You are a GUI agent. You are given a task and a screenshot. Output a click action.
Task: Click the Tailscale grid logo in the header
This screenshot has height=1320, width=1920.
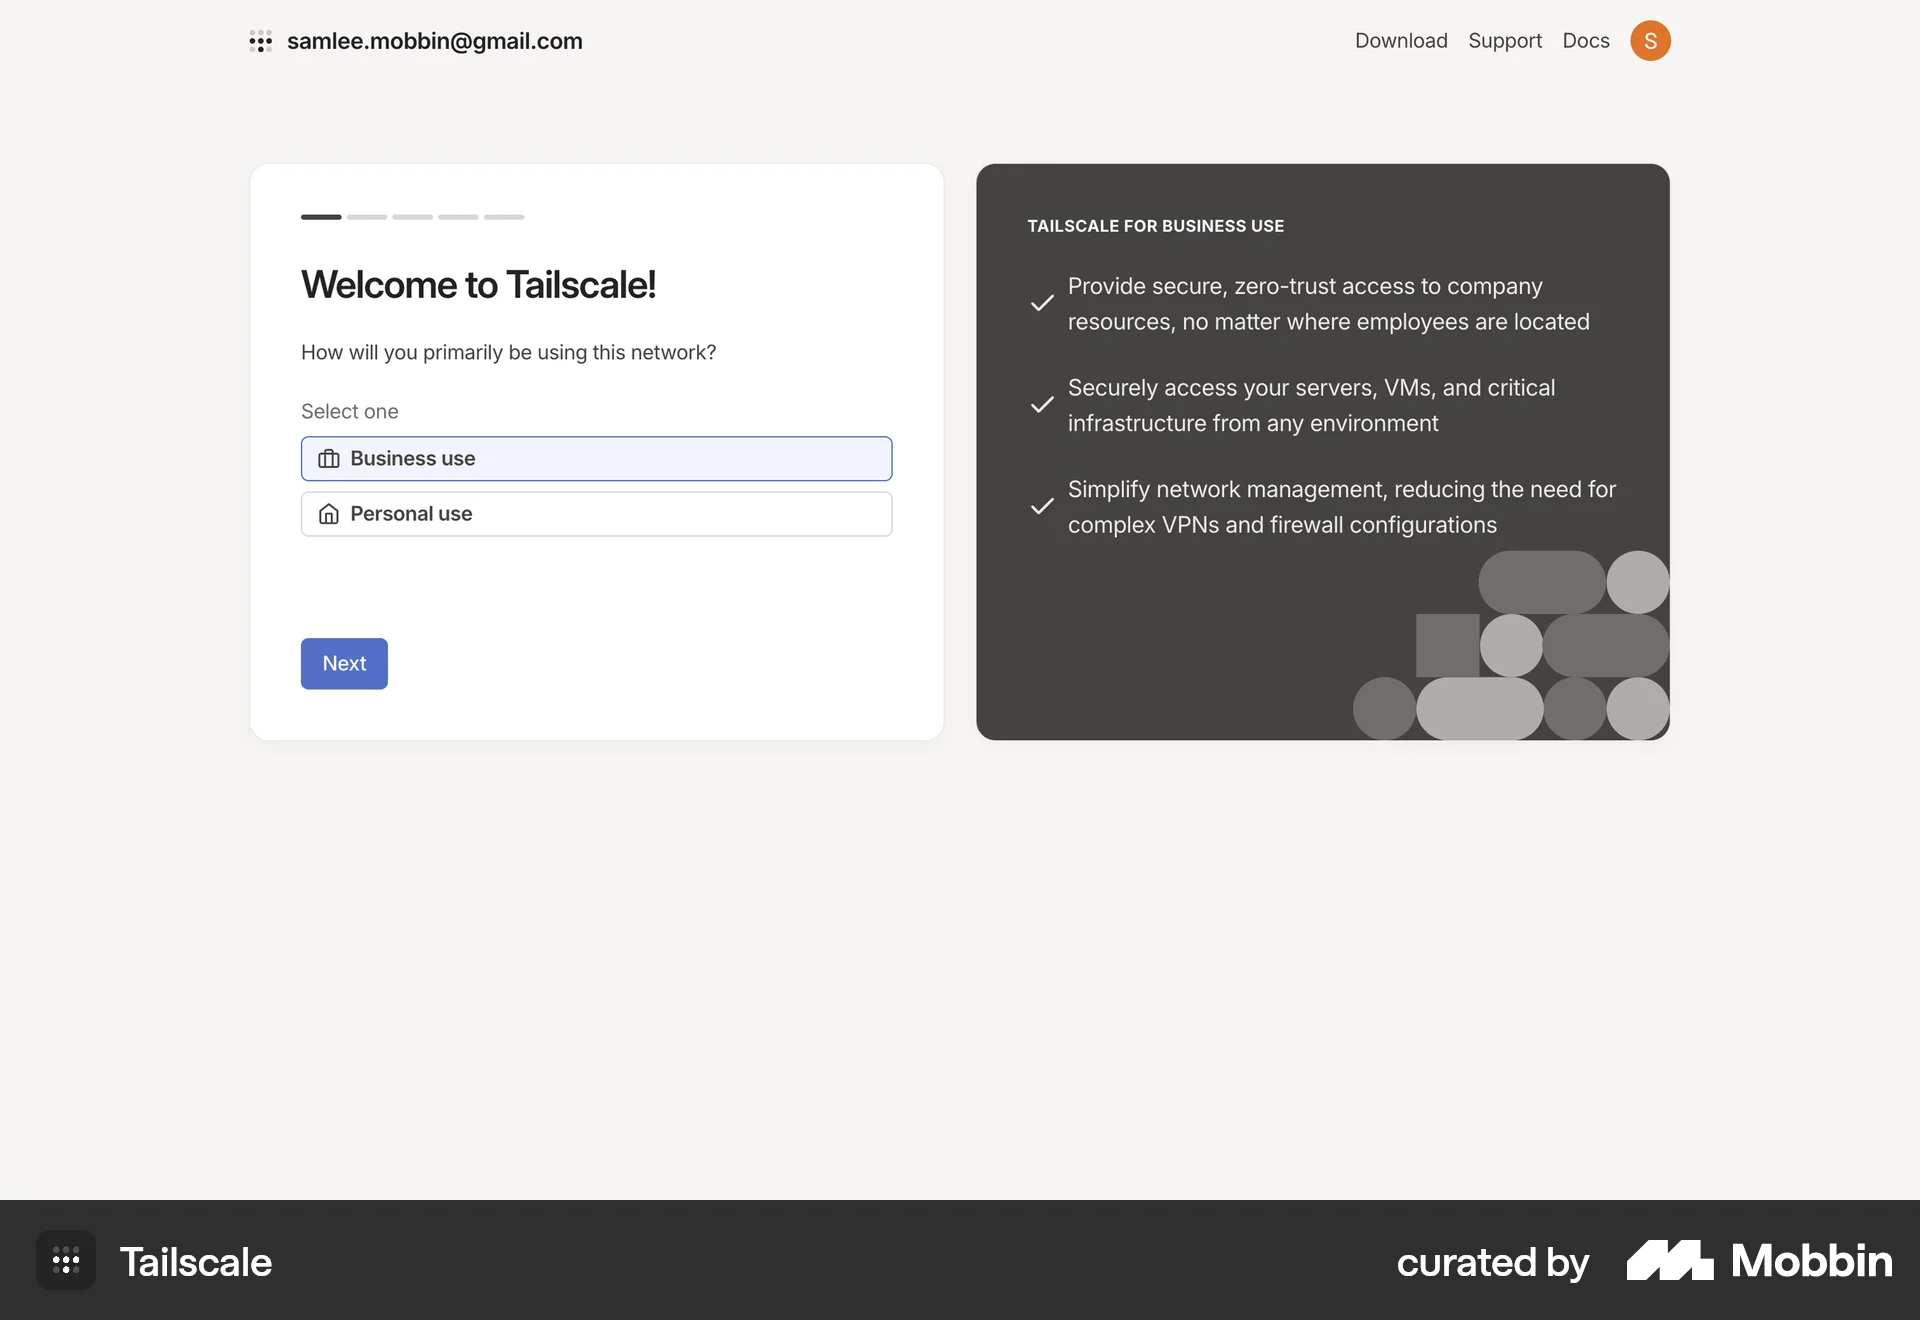point(261,41)
